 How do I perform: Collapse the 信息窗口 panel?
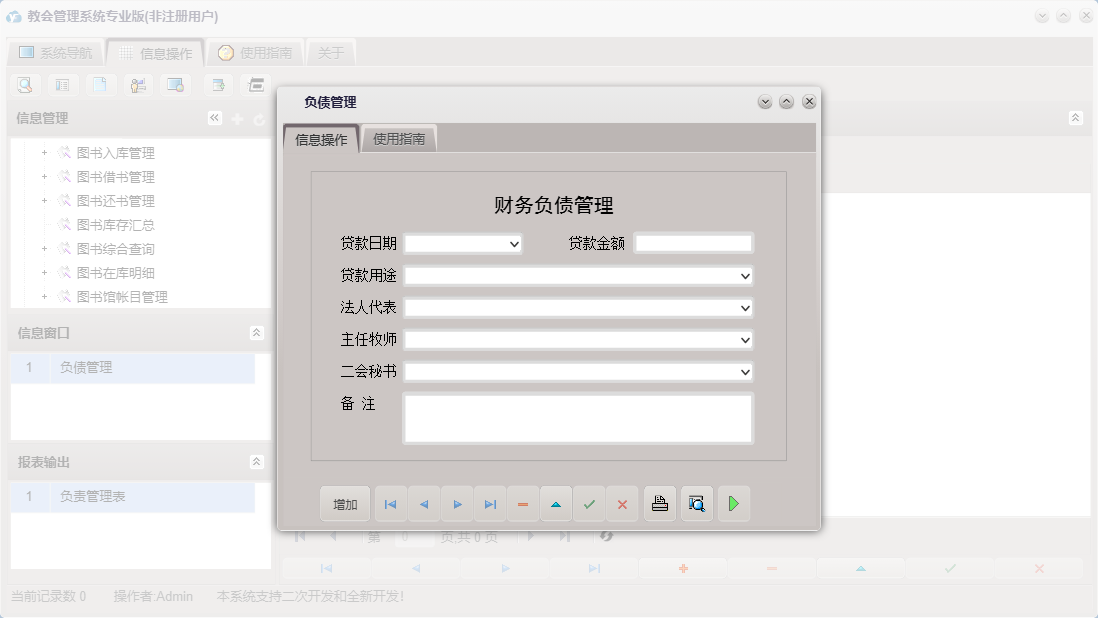[257, 332]
